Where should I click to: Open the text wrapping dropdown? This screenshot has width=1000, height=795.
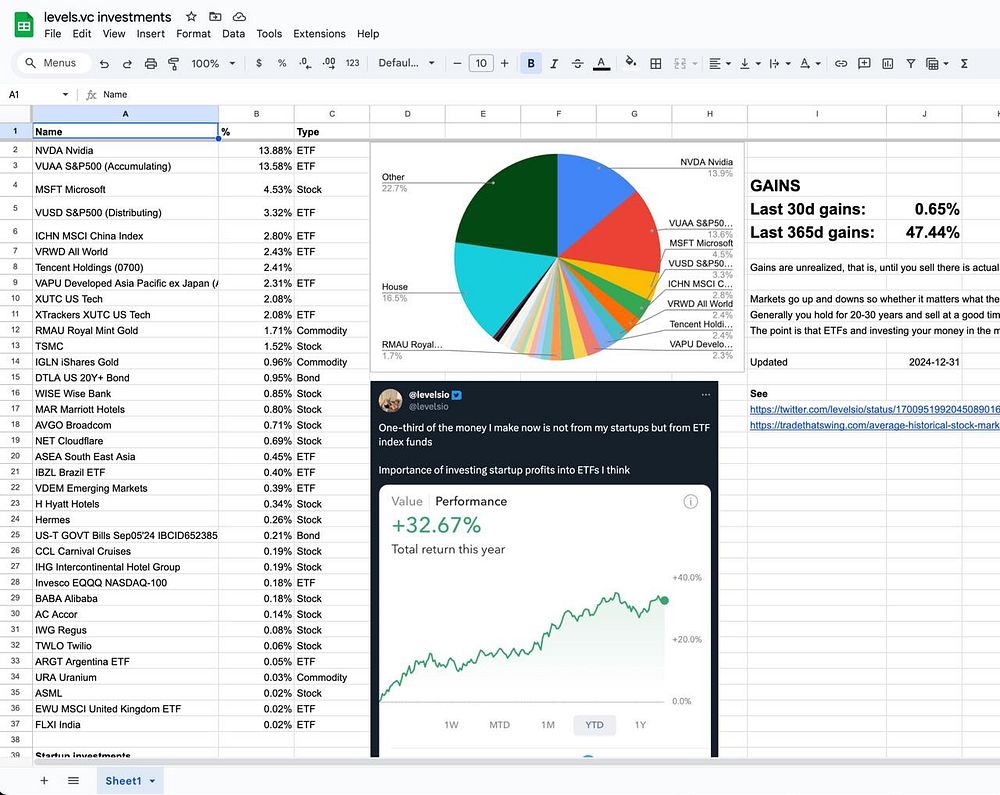click(779, 63)
